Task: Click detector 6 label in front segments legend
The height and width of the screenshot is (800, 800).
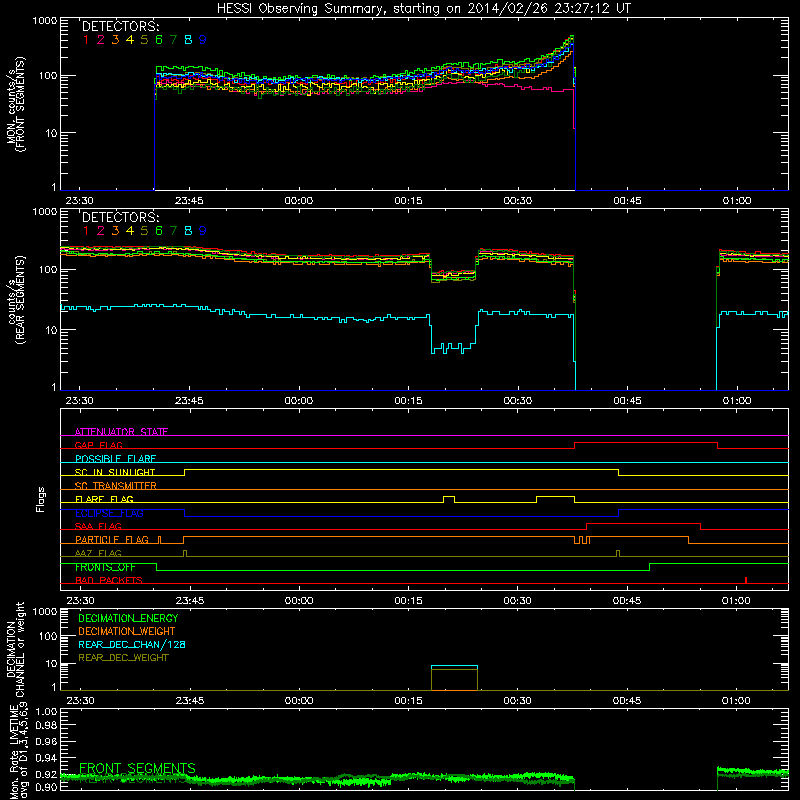Action: click(x=159, y=40)
